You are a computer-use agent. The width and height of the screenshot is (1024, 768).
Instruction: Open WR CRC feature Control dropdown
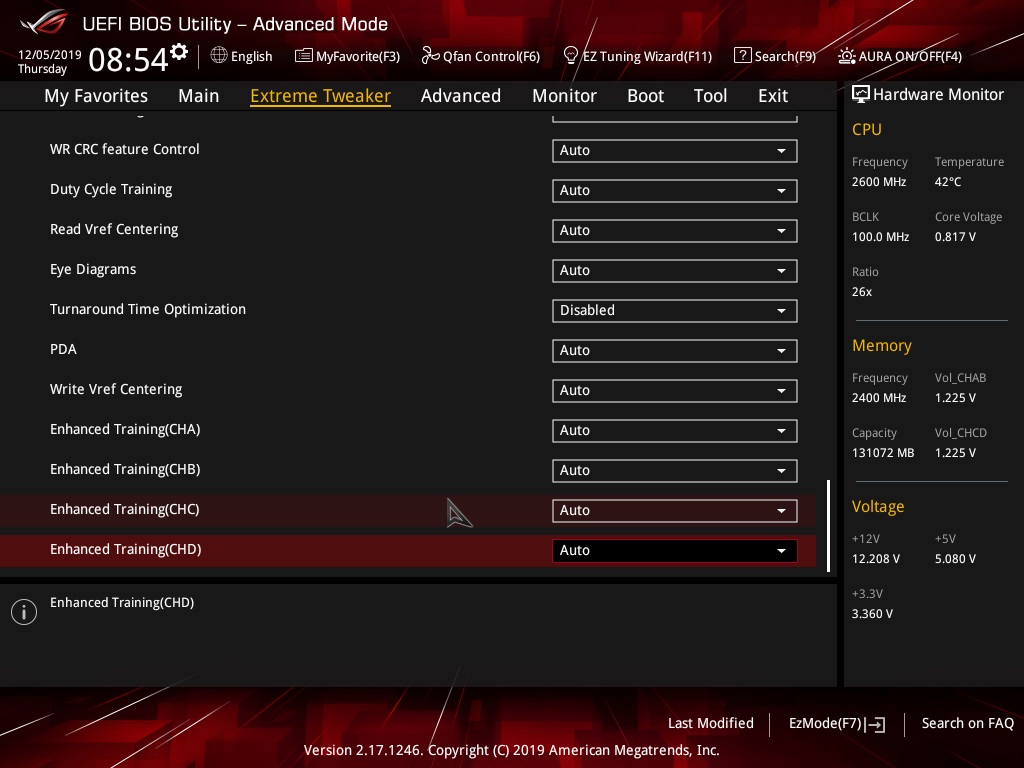(675, 150)
